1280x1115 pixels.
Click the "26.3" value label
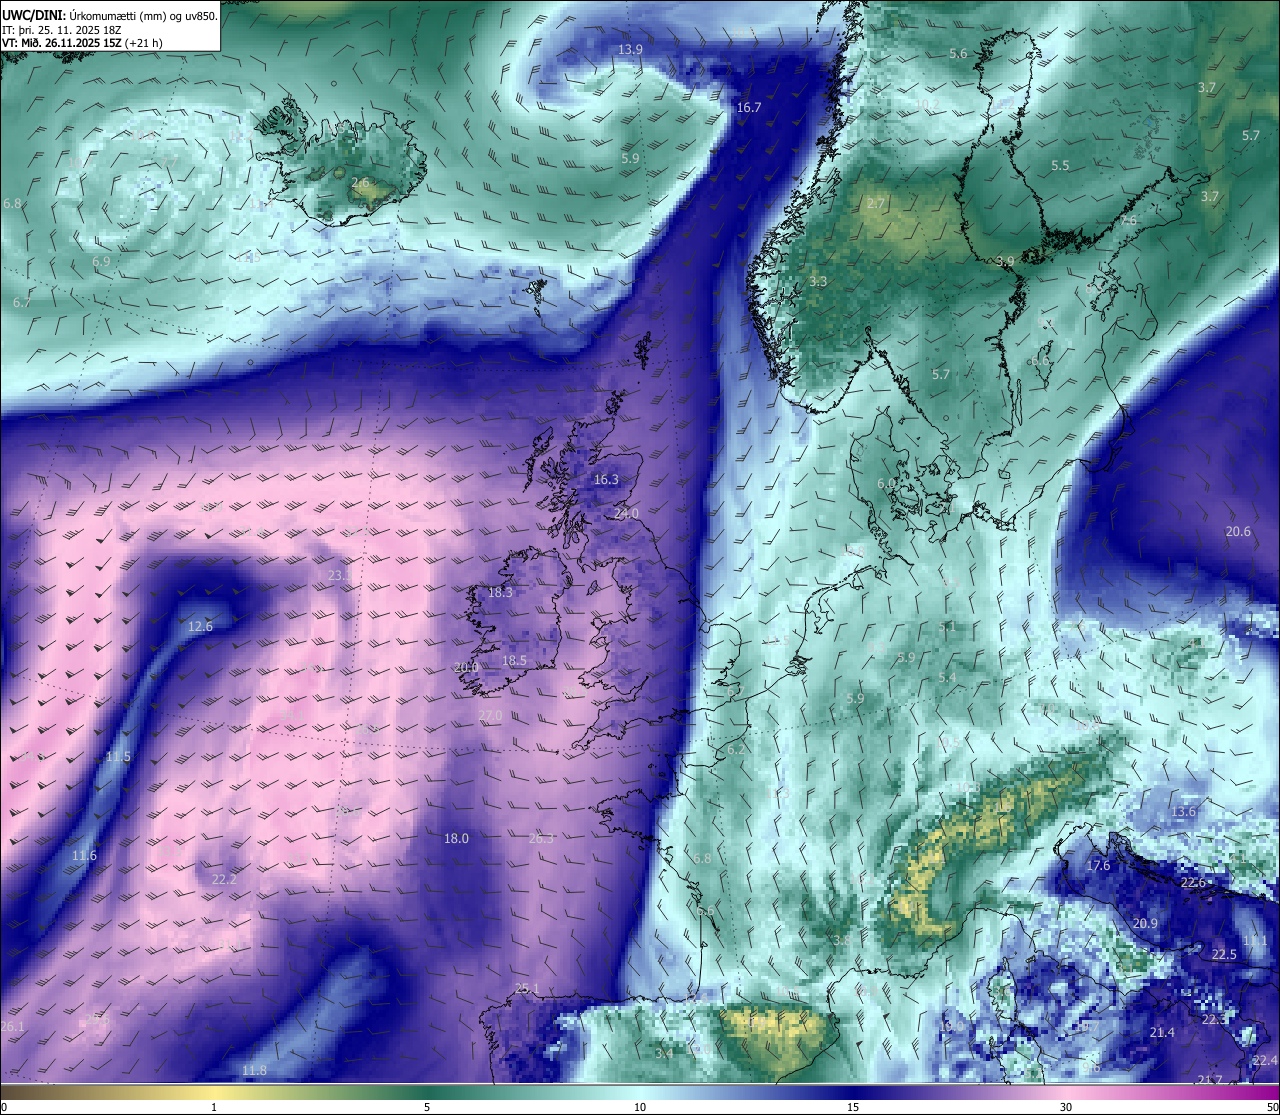tap(540, 839)
